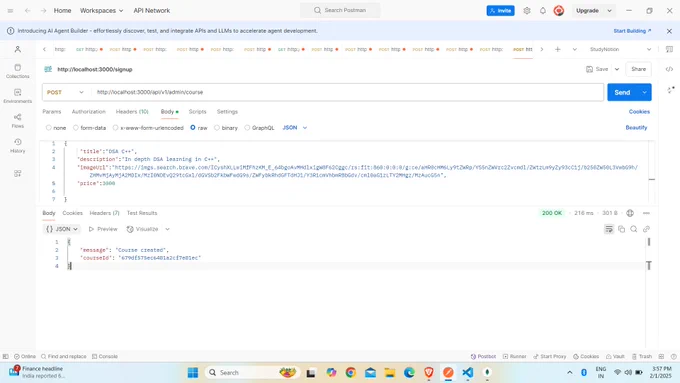Open the tabs overflow chevron

tap(574, 49)
